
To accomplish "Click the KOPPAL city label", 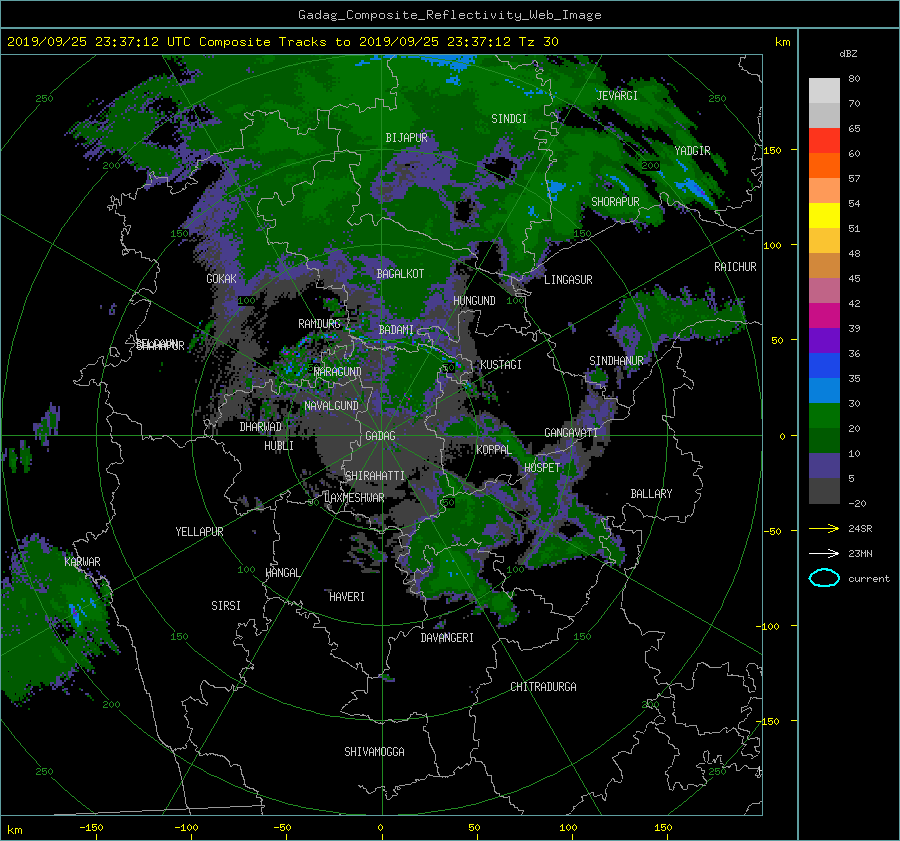I will coord(494,450).
